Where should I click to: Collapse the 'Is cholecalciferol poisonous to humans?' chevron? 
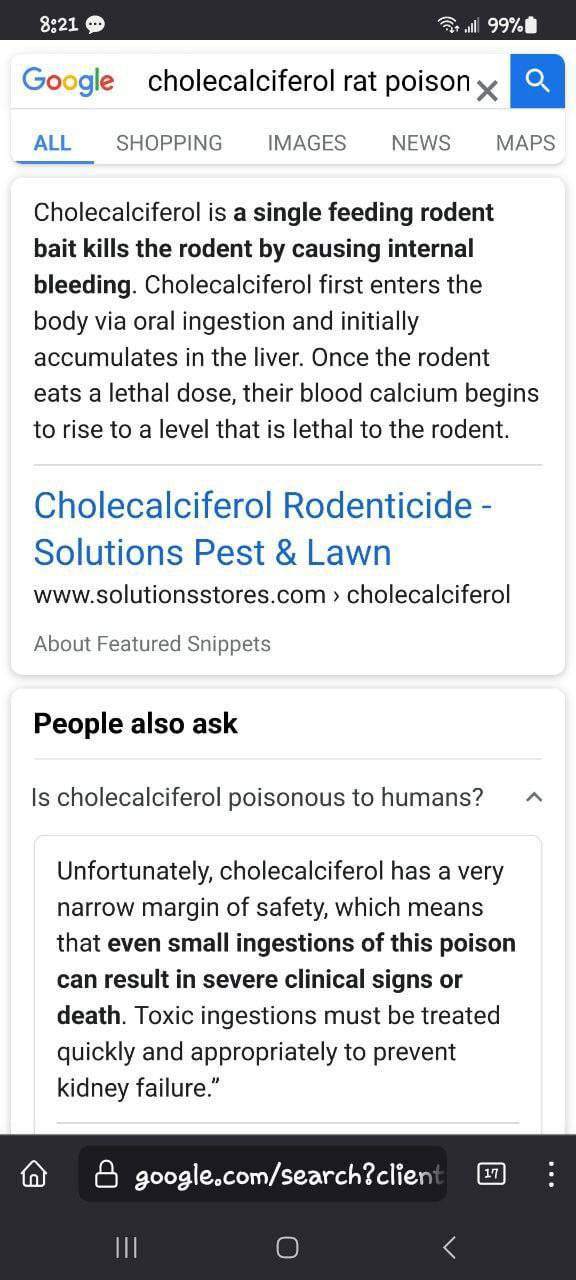[x=534, y=797]
